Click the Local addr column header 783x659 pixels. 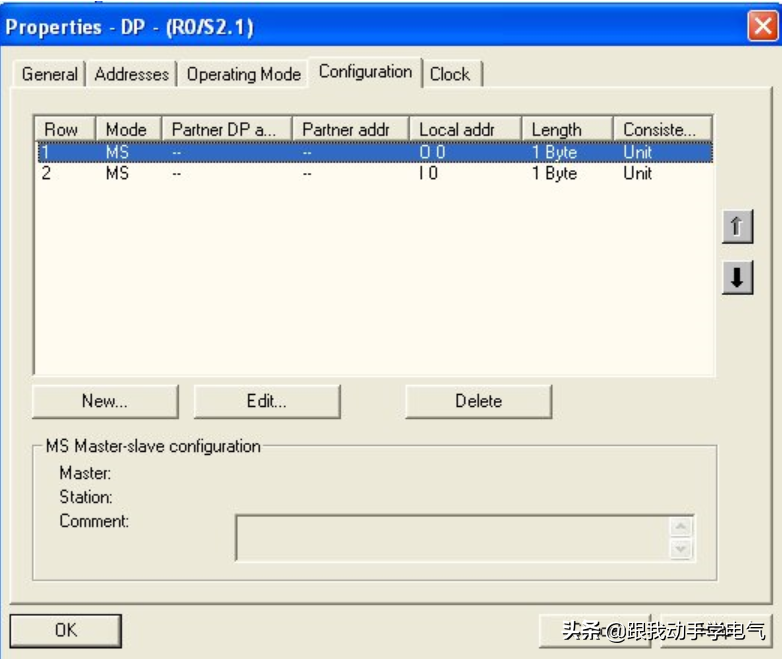[465, 129]
